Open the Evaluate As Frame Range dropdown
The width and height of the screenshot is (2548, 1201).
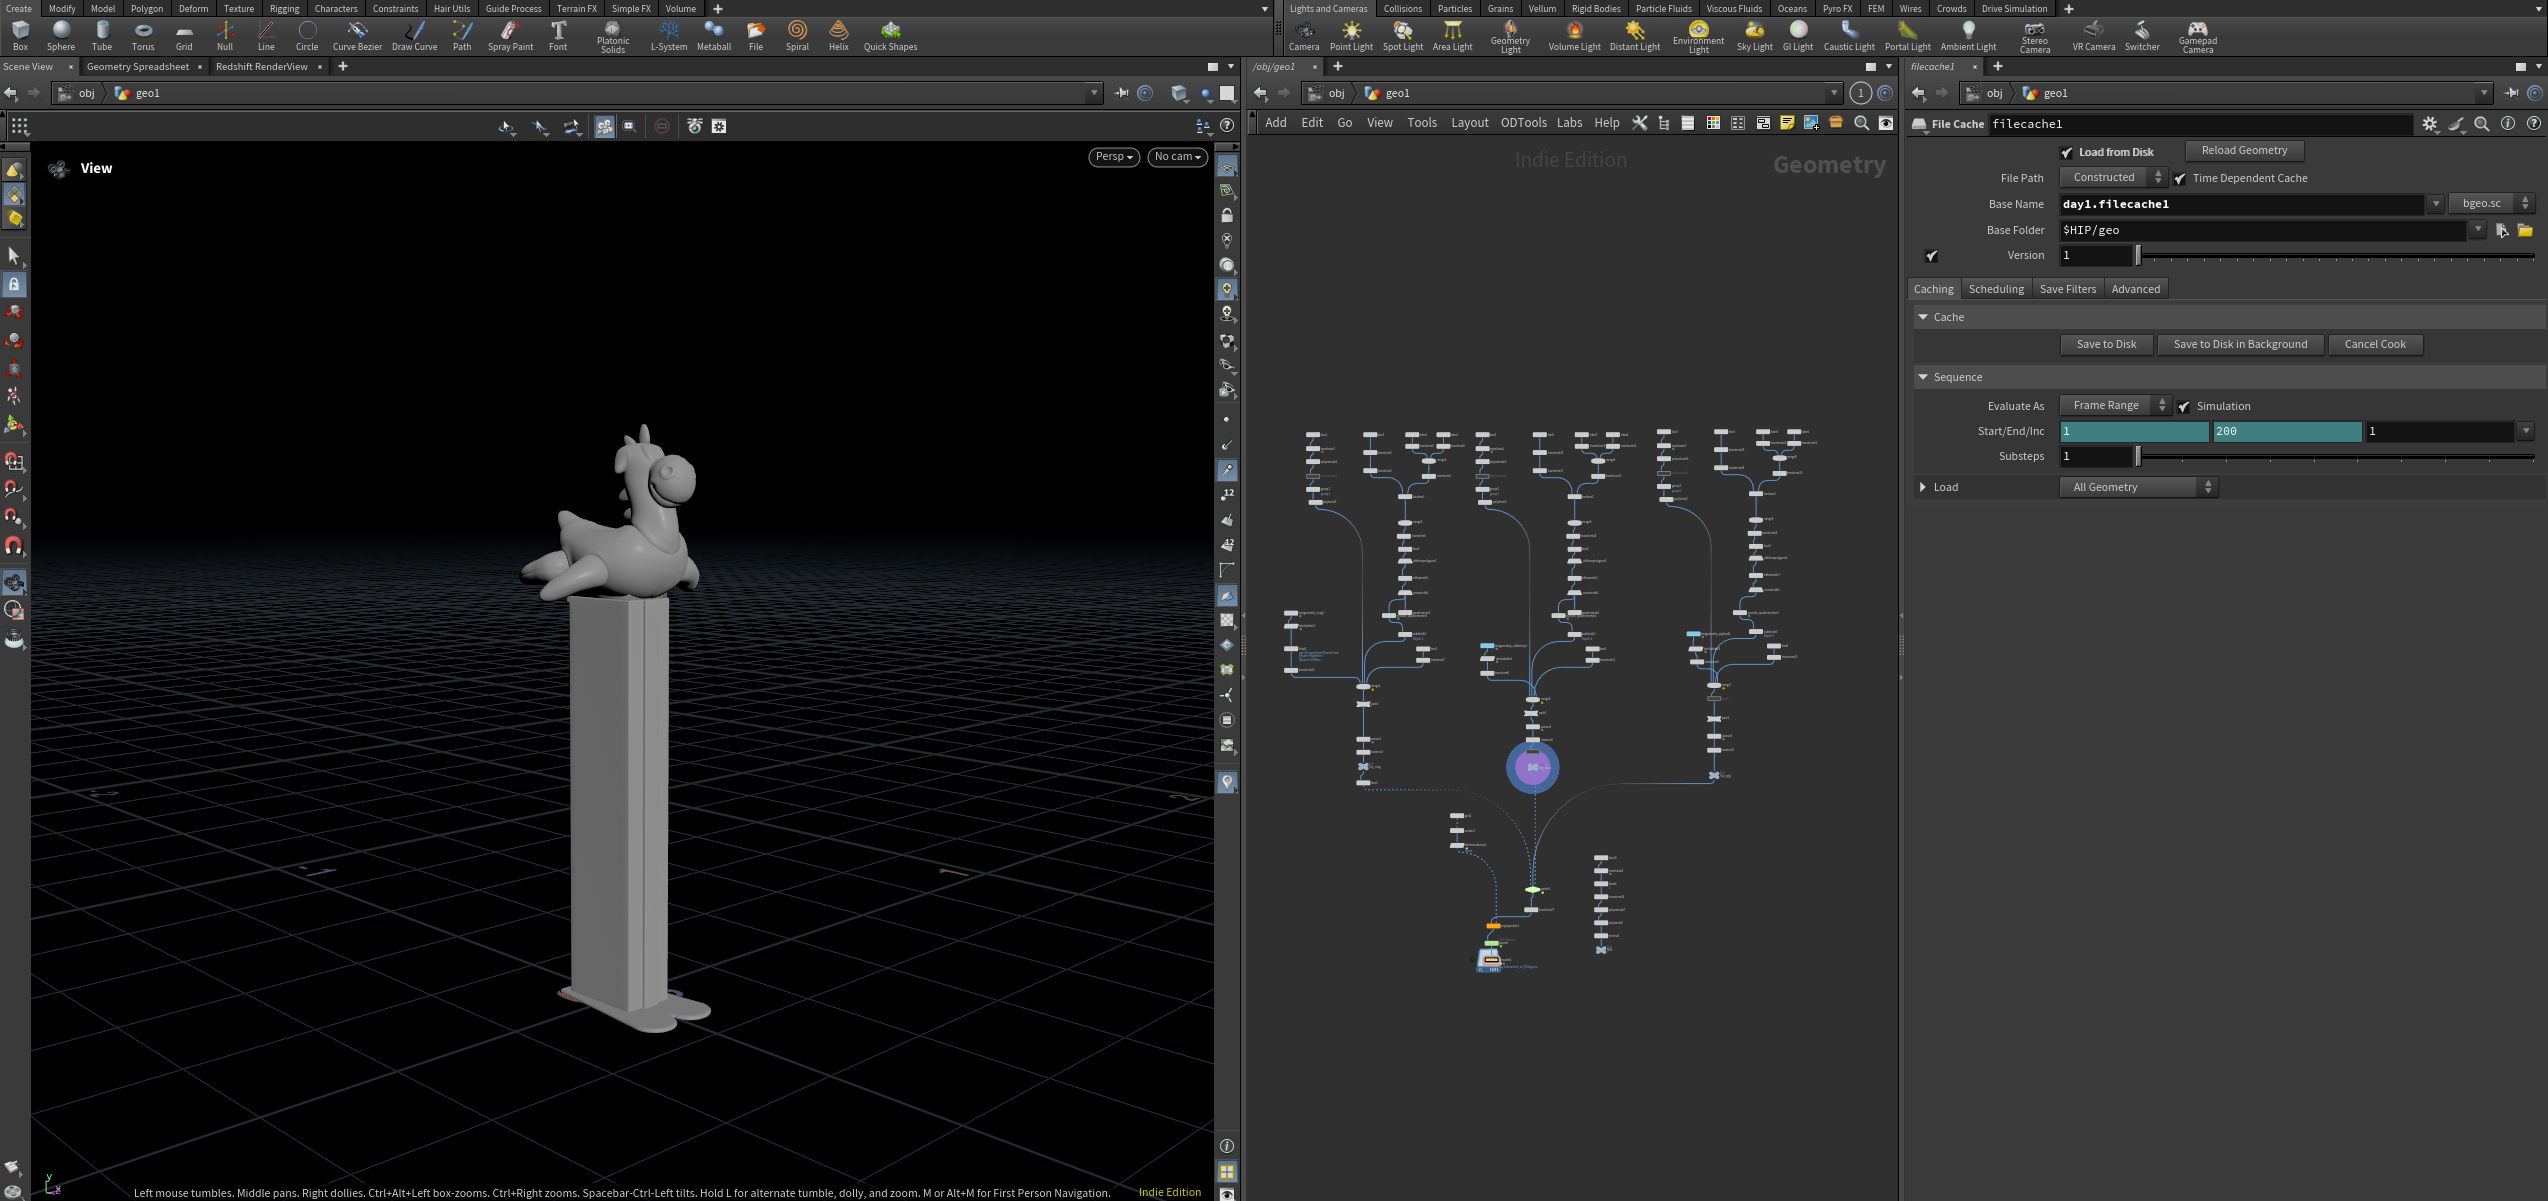2116,405
